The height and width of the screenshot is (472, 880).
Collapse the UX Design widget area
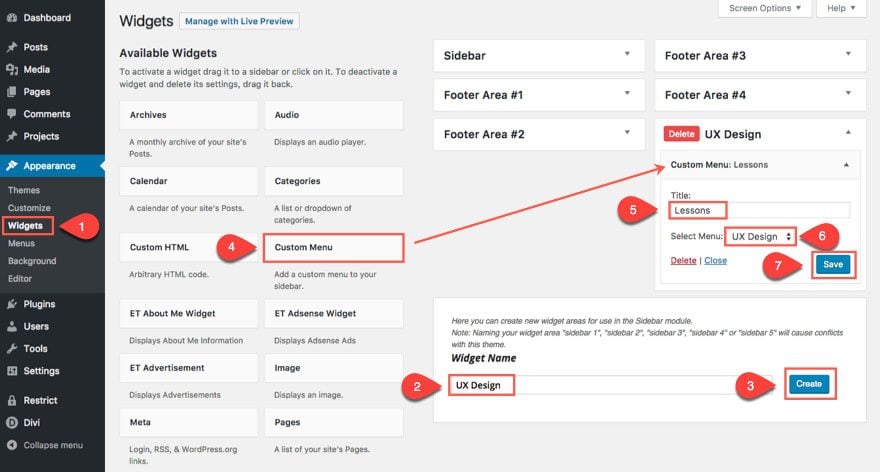tap(848, 133)
